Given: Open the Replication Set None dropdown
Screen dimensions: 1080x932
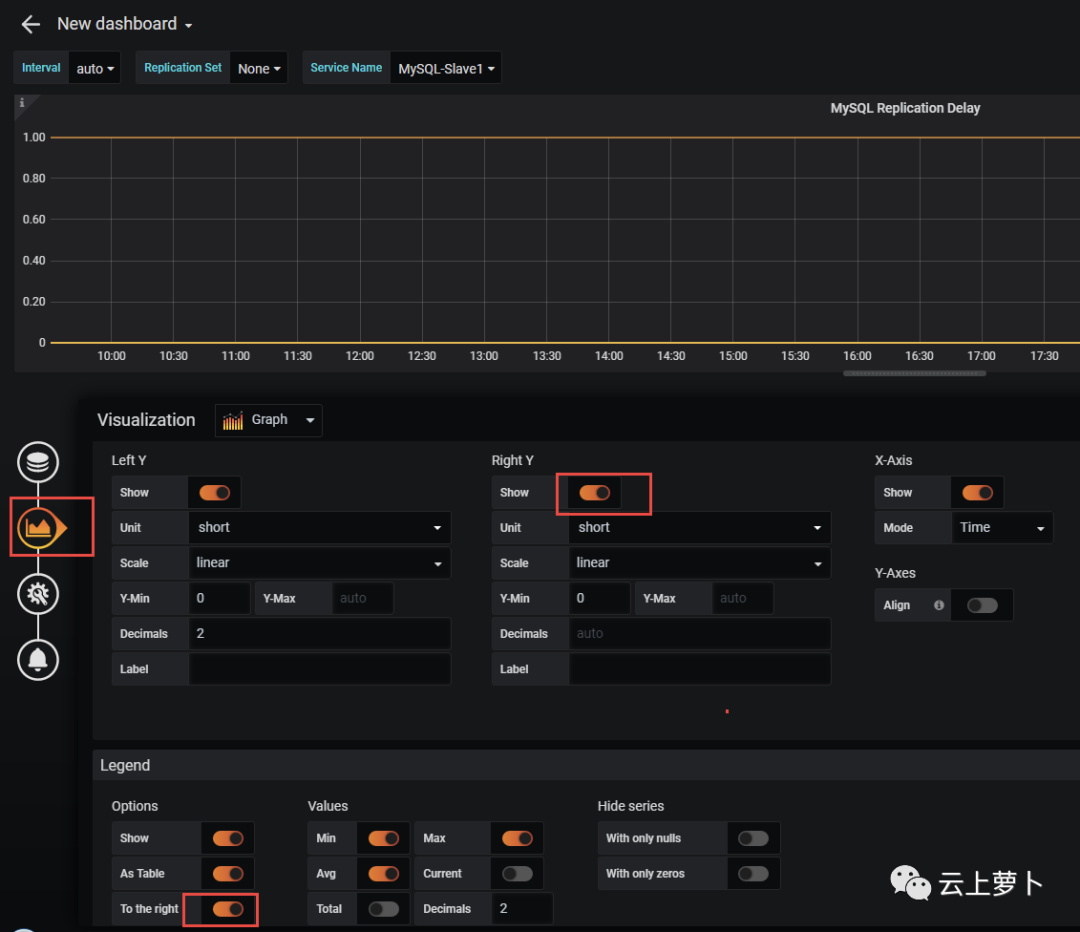Looking at the screenshot, I should [259, 68].
